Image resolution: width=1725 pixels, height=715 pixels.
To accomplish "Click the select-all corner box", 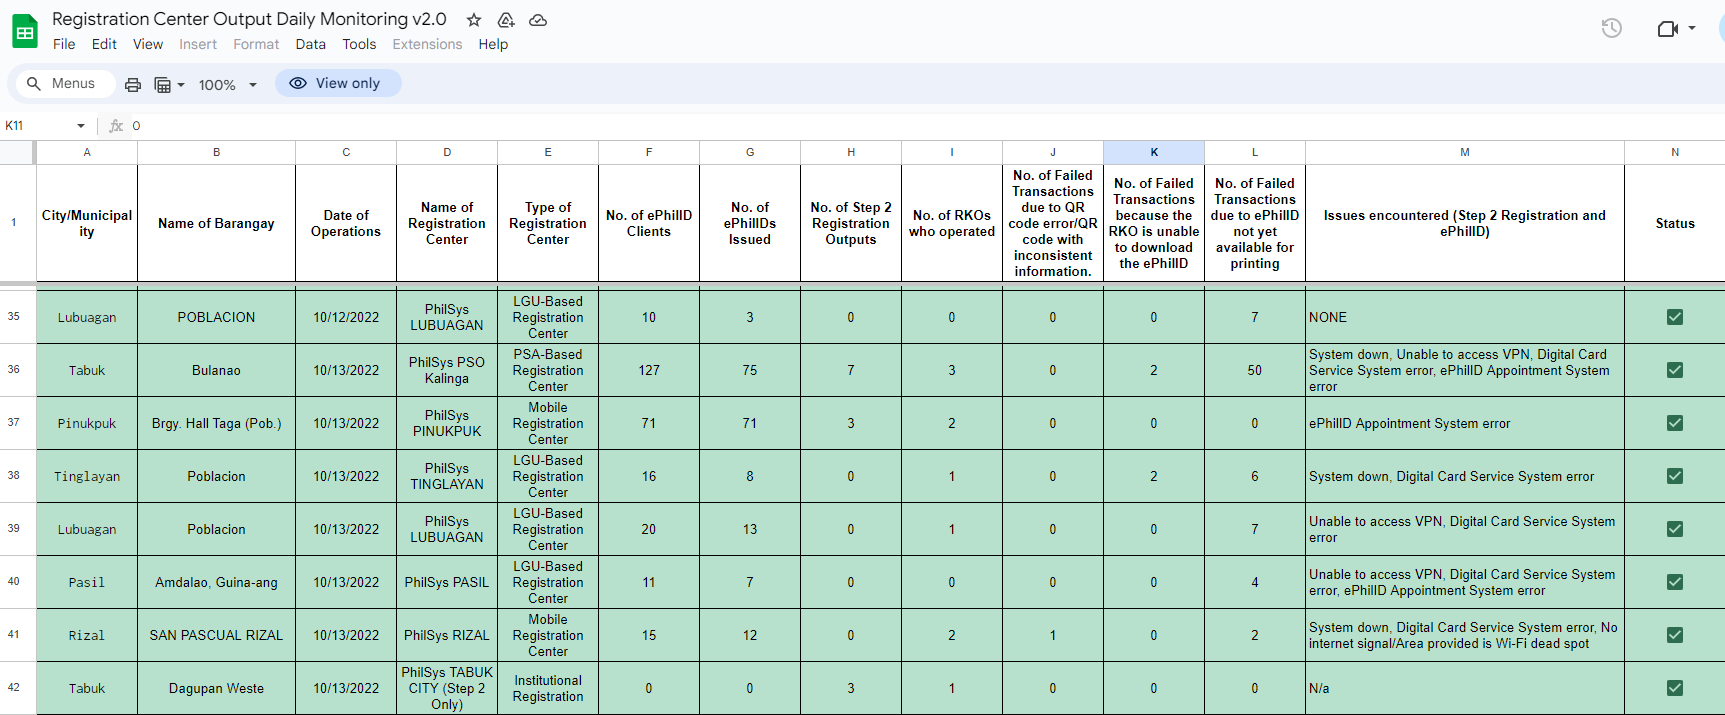I will coord(16,152).
